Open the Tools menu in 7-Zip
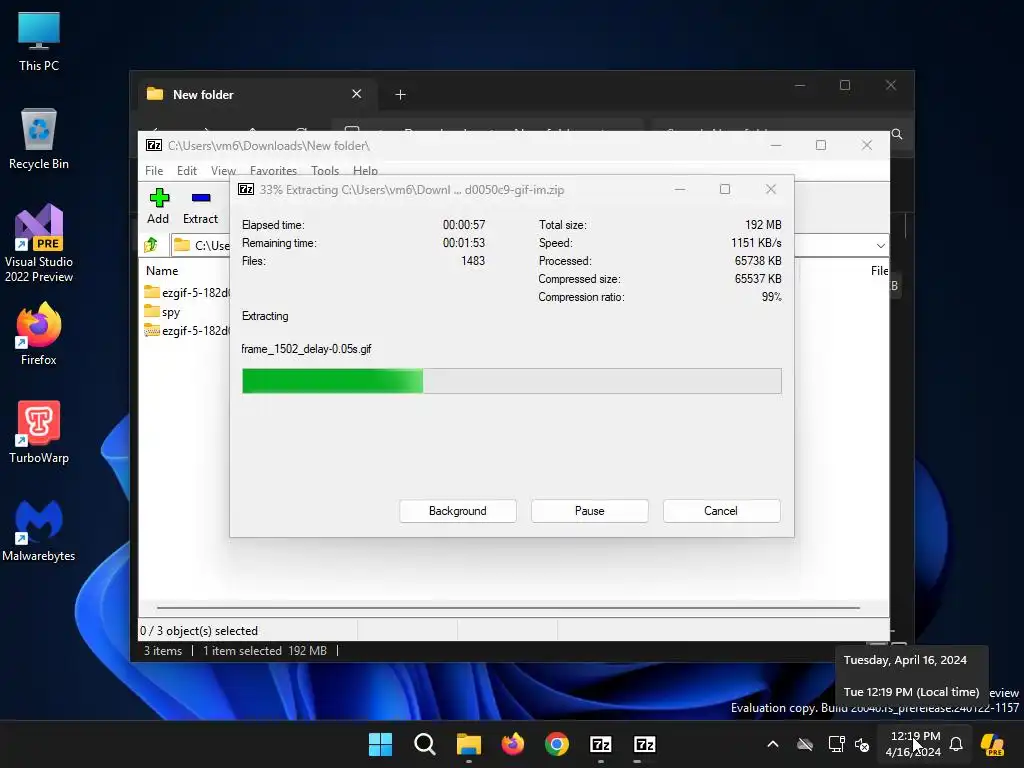Image resolution: width=1024 pixels, height=768 pixels. coord(325,170)
